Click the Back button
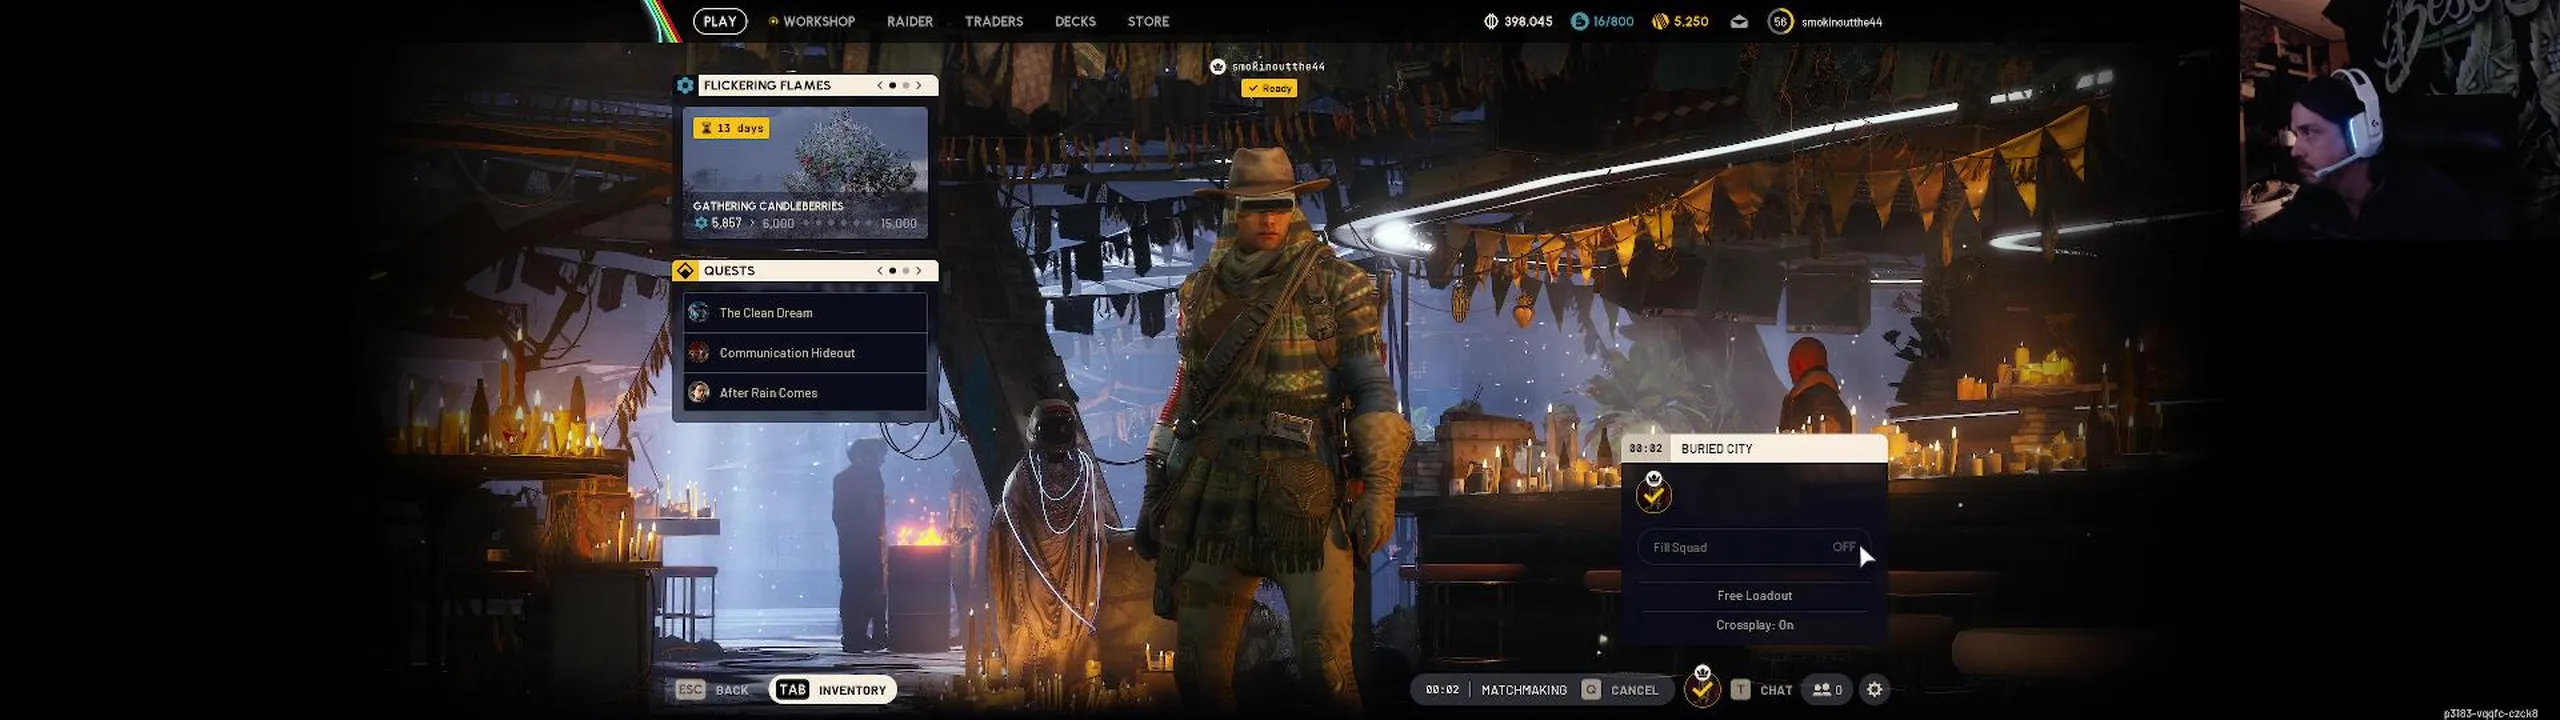 (x=713, y=689)
